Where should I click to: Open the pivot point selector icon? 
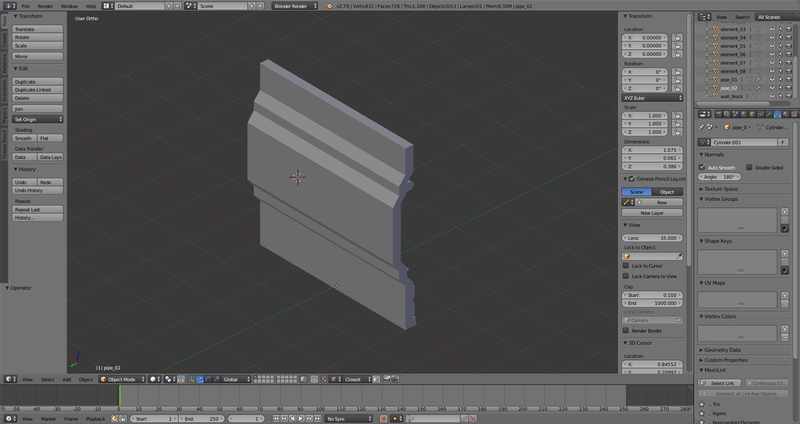[170, 379]
